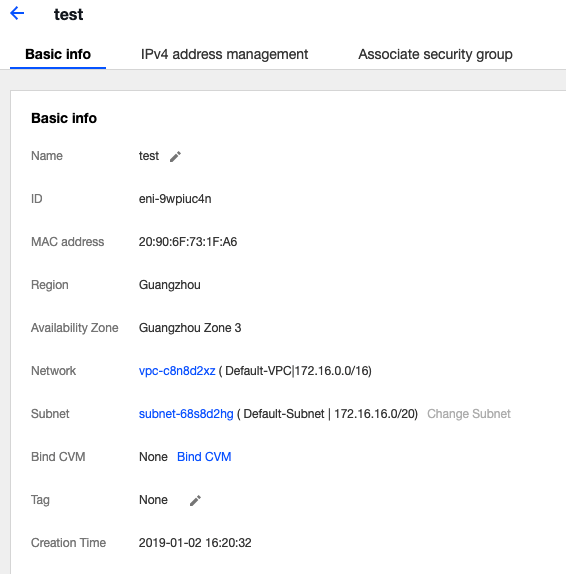Open the vpc-c8n8d2xz network link
The height and width of the screenshot is (574, 566).
[177, 371]
